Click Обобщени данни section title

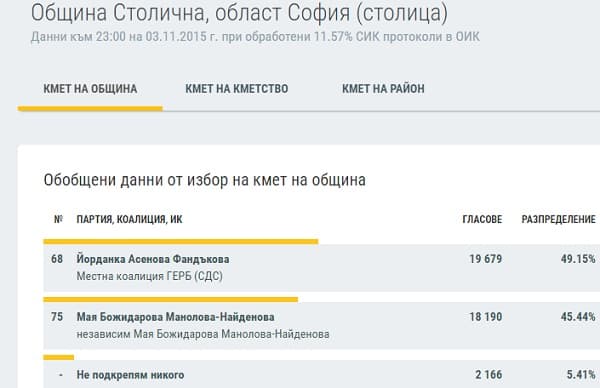click(204, 180)
